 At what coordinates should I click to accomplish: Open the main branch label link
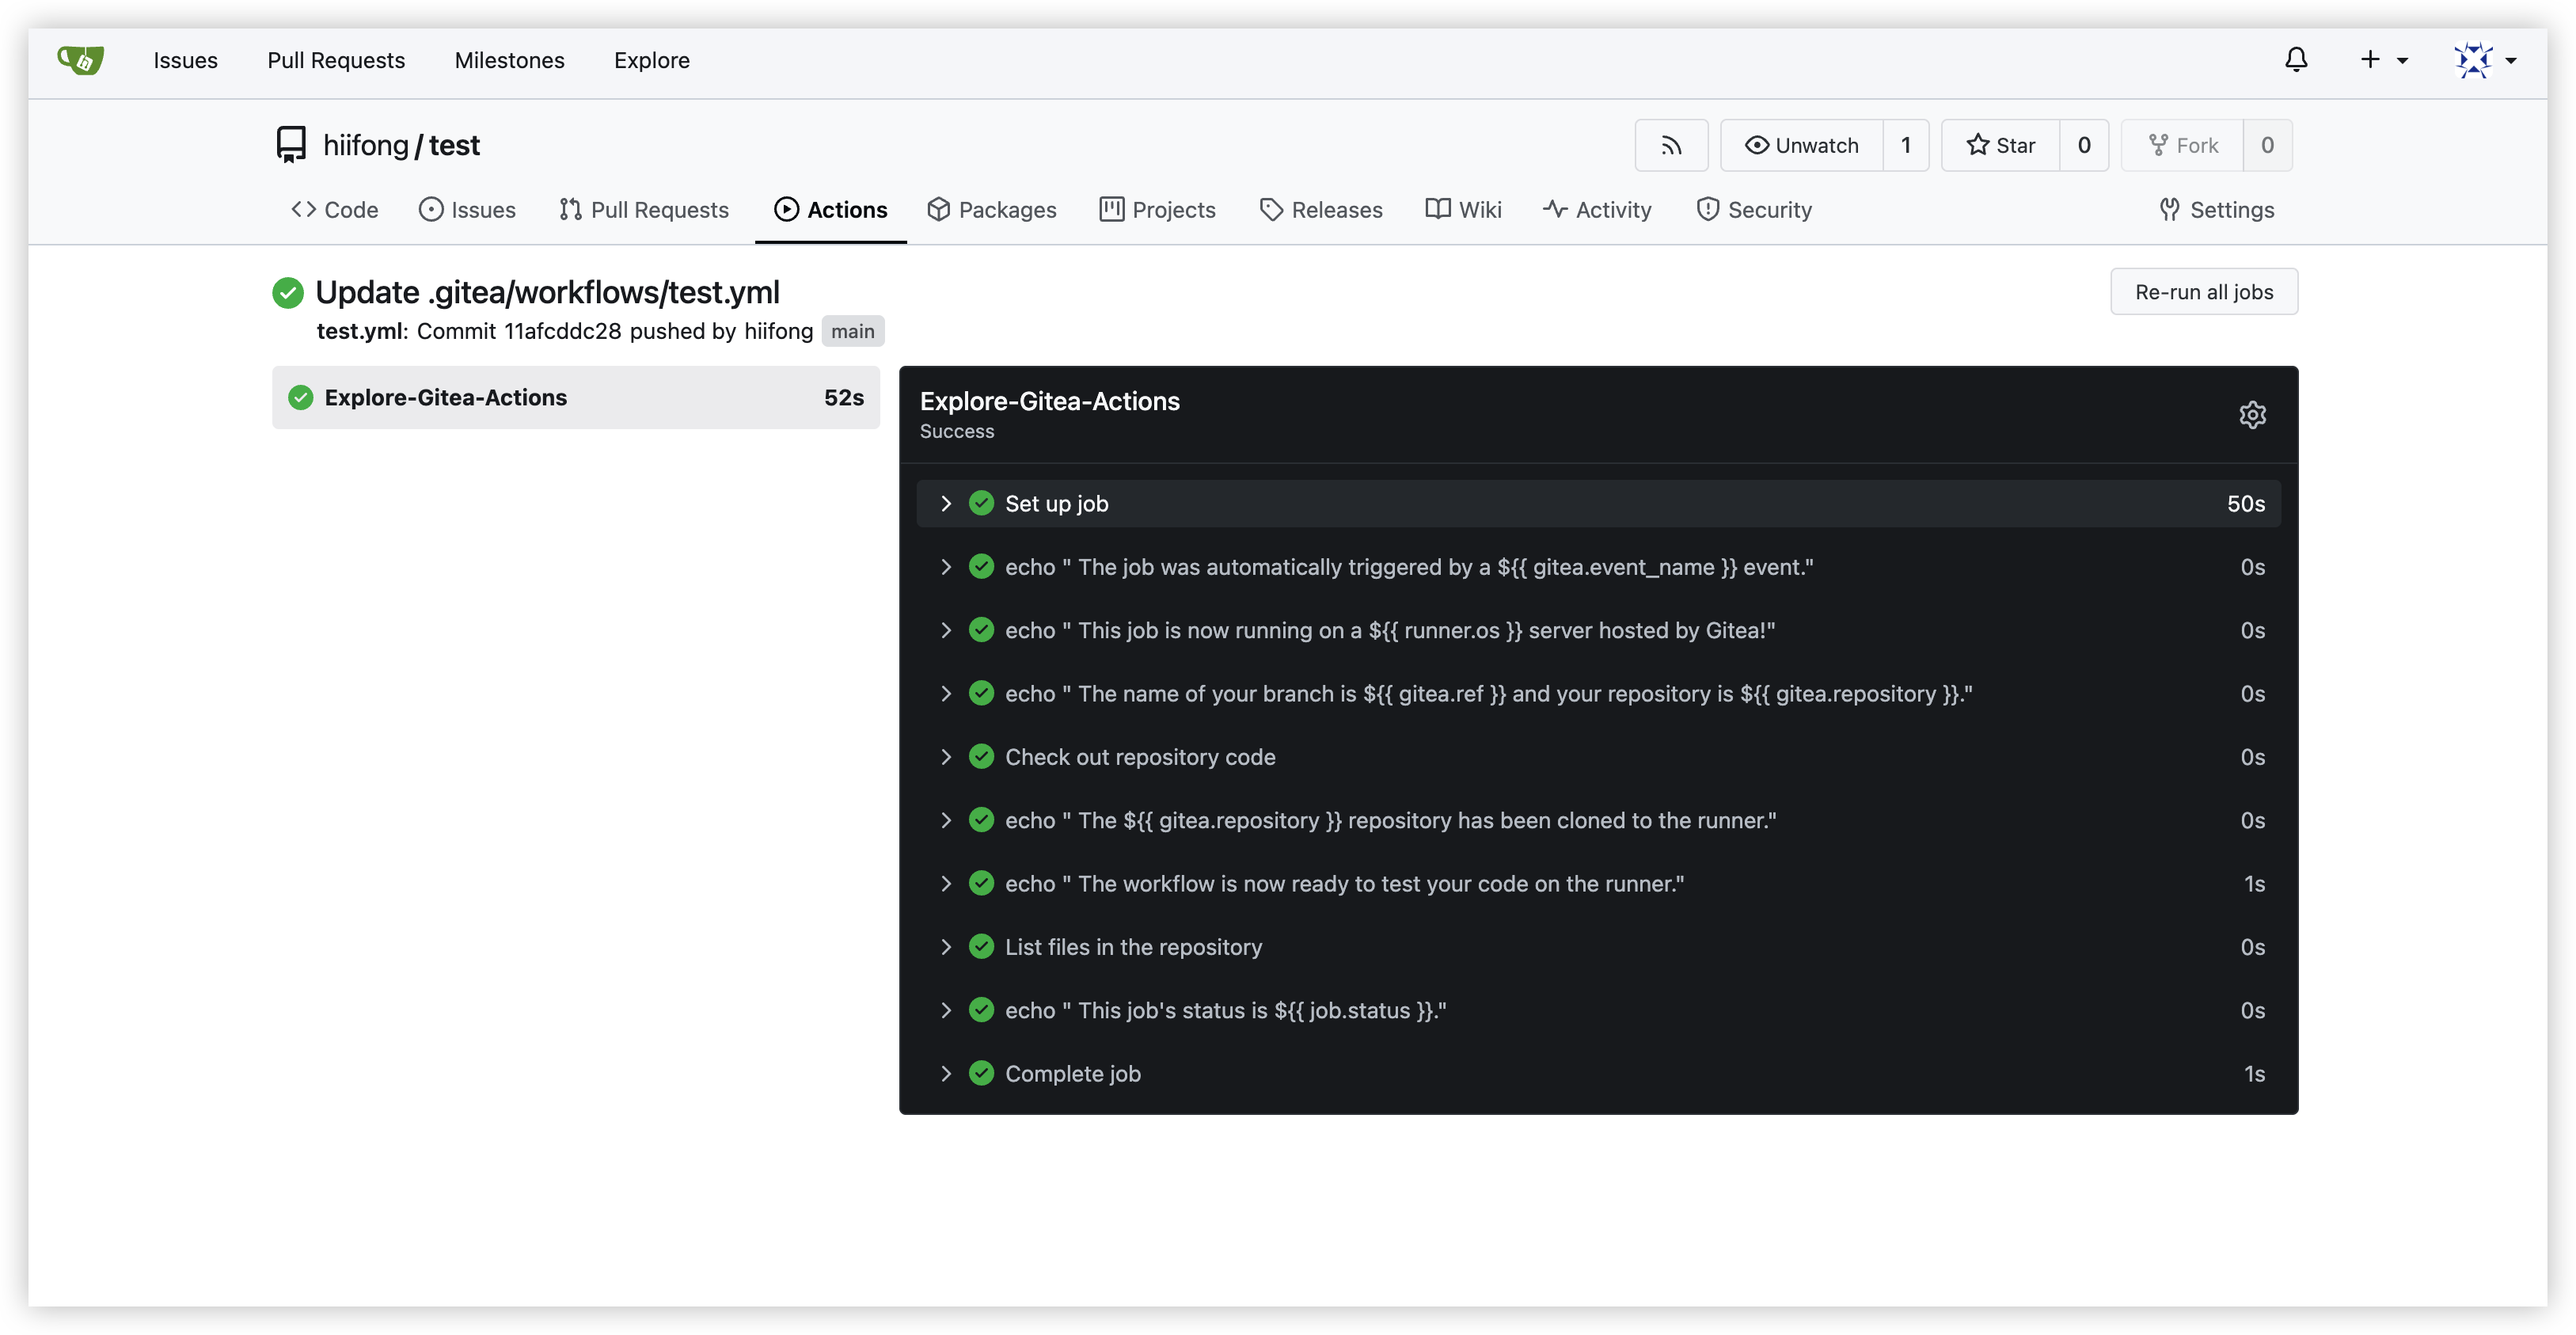coord(852,332)
